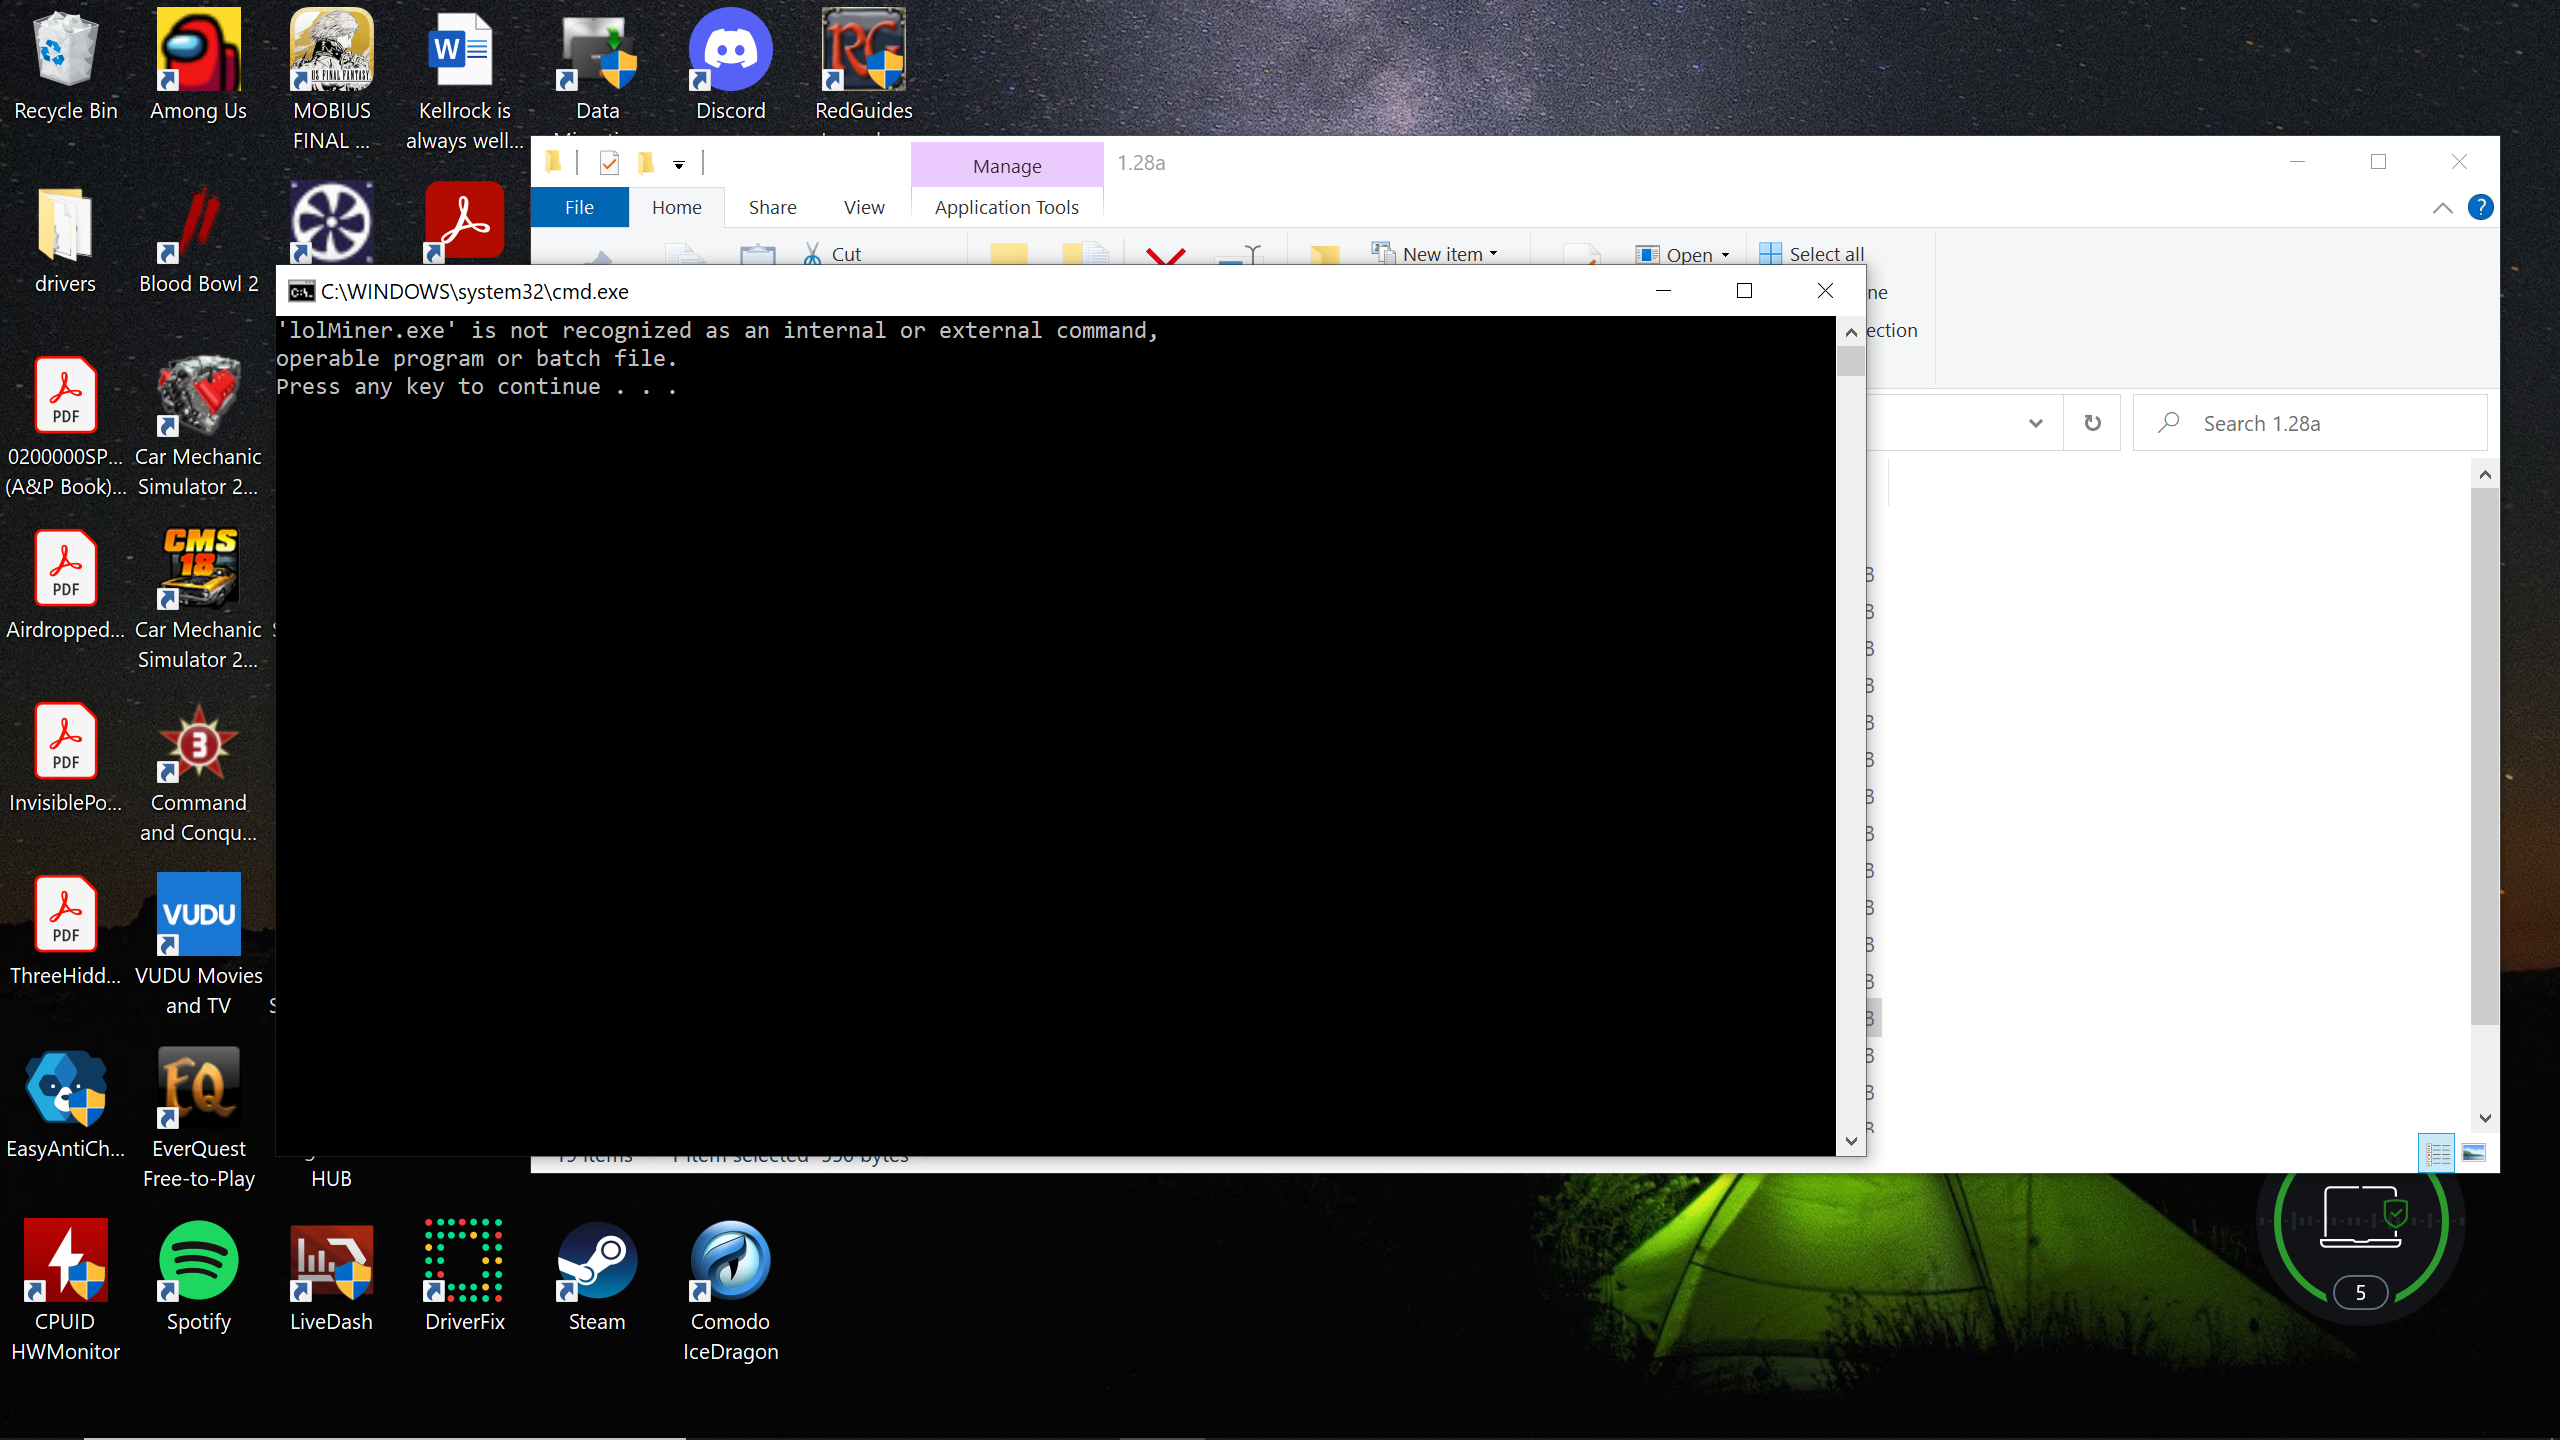Open the LiveDash desktop shortcut

(331, 1277)
